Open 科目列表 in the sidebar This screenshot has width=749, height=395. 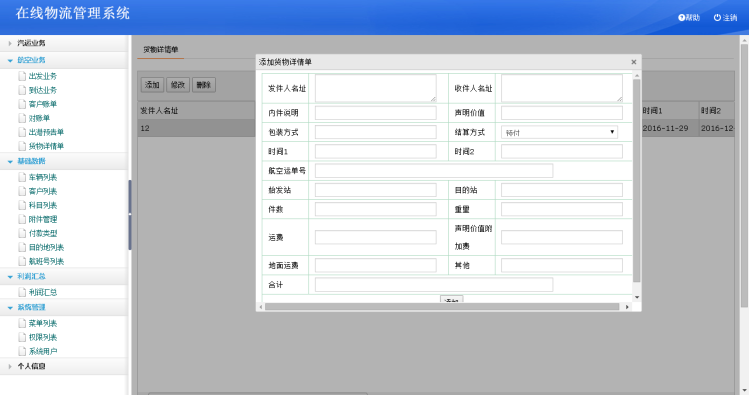(43, 205)
